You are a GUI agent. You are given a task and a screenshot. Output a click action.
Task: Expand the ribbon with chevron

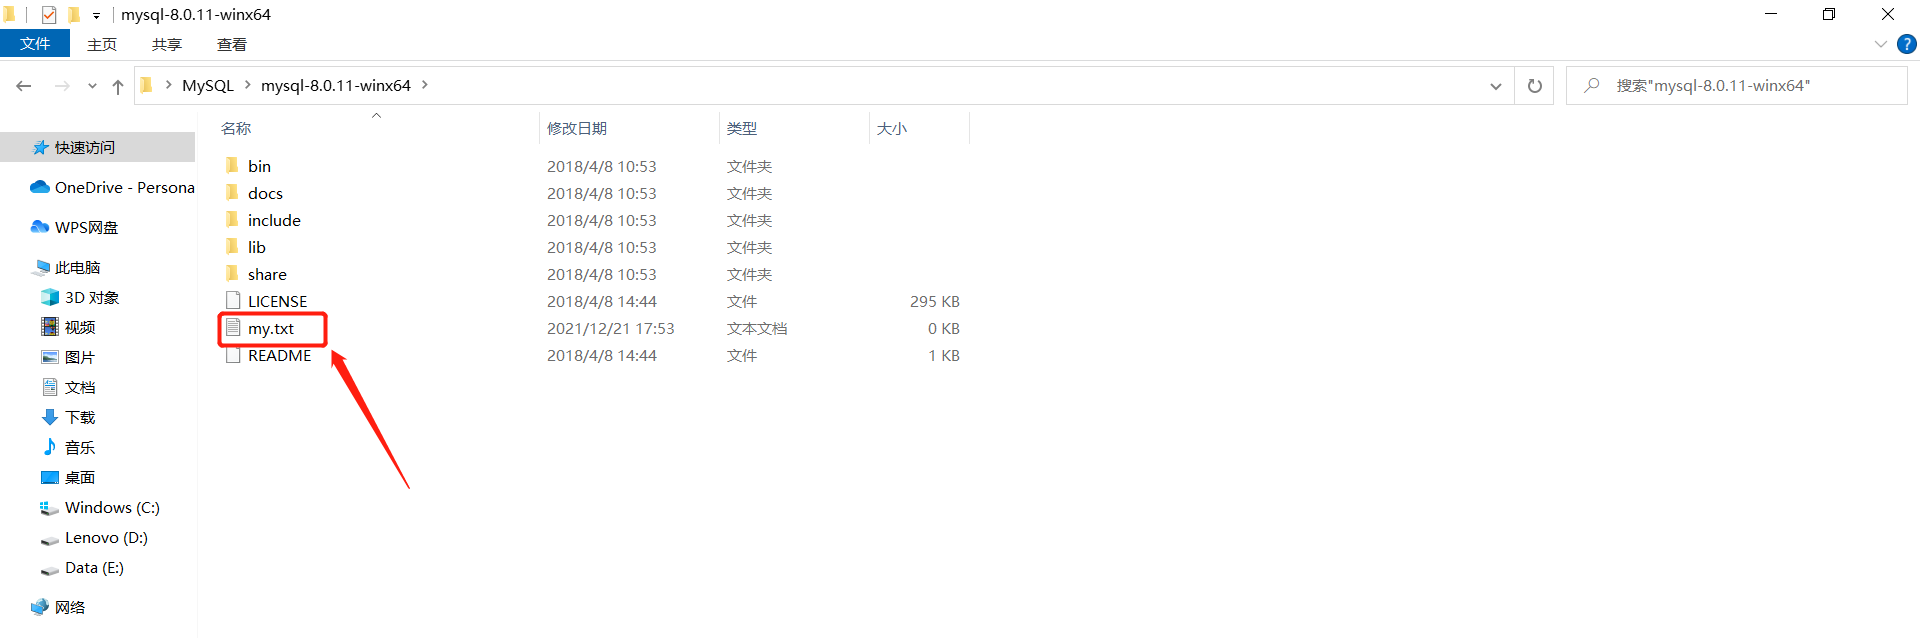coord(1880,44)
